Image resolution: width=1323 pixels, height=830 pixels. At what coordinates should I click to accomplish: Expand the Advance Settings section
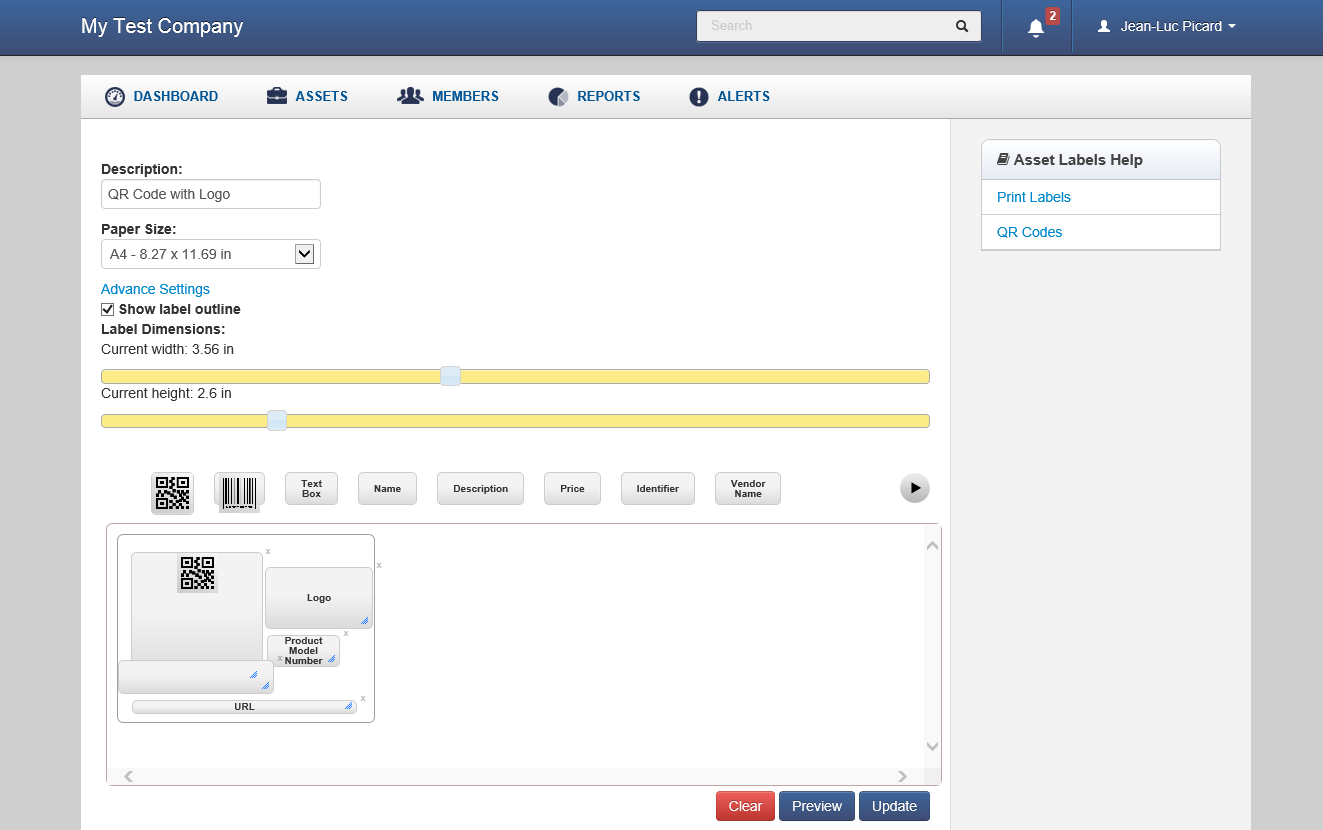(x=155, y=289)
